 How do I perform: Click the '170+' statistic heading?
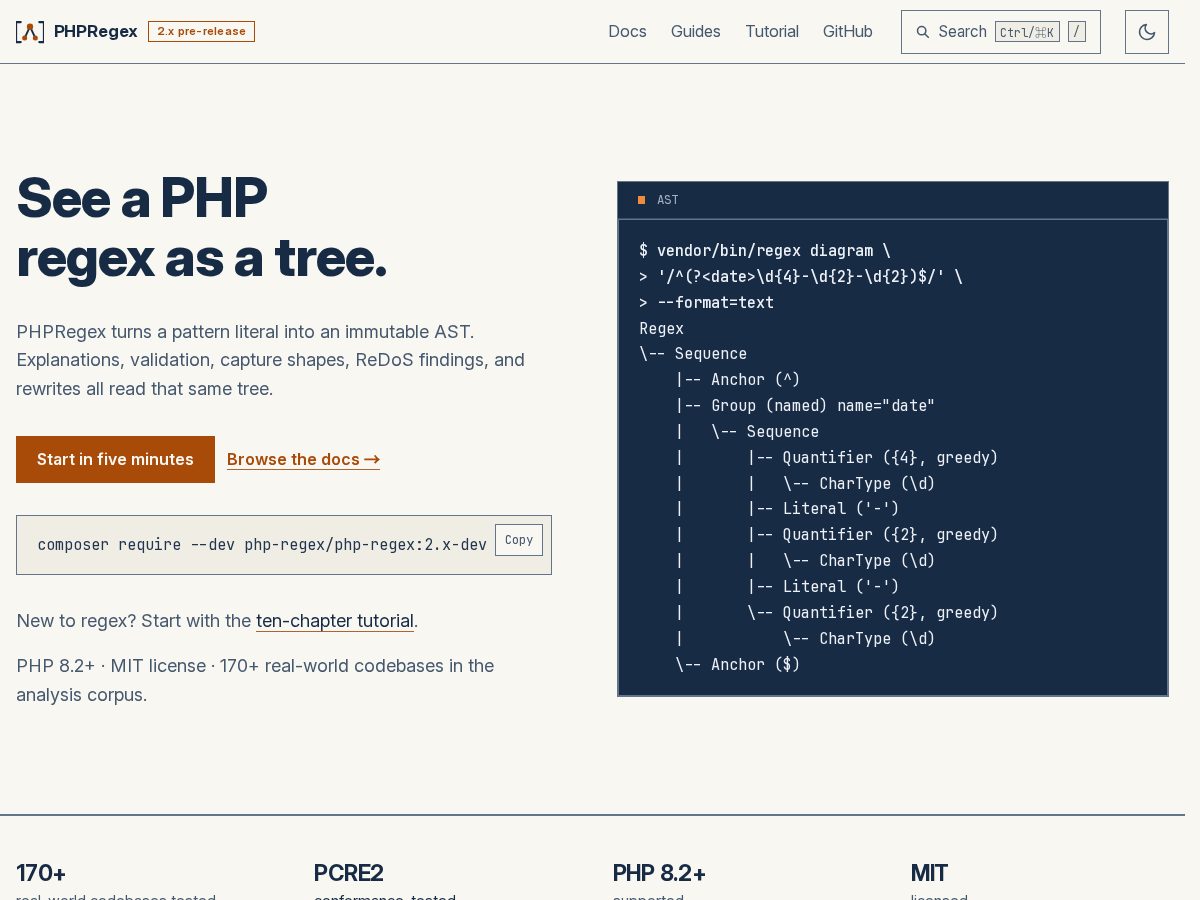(x=41, y=873)
